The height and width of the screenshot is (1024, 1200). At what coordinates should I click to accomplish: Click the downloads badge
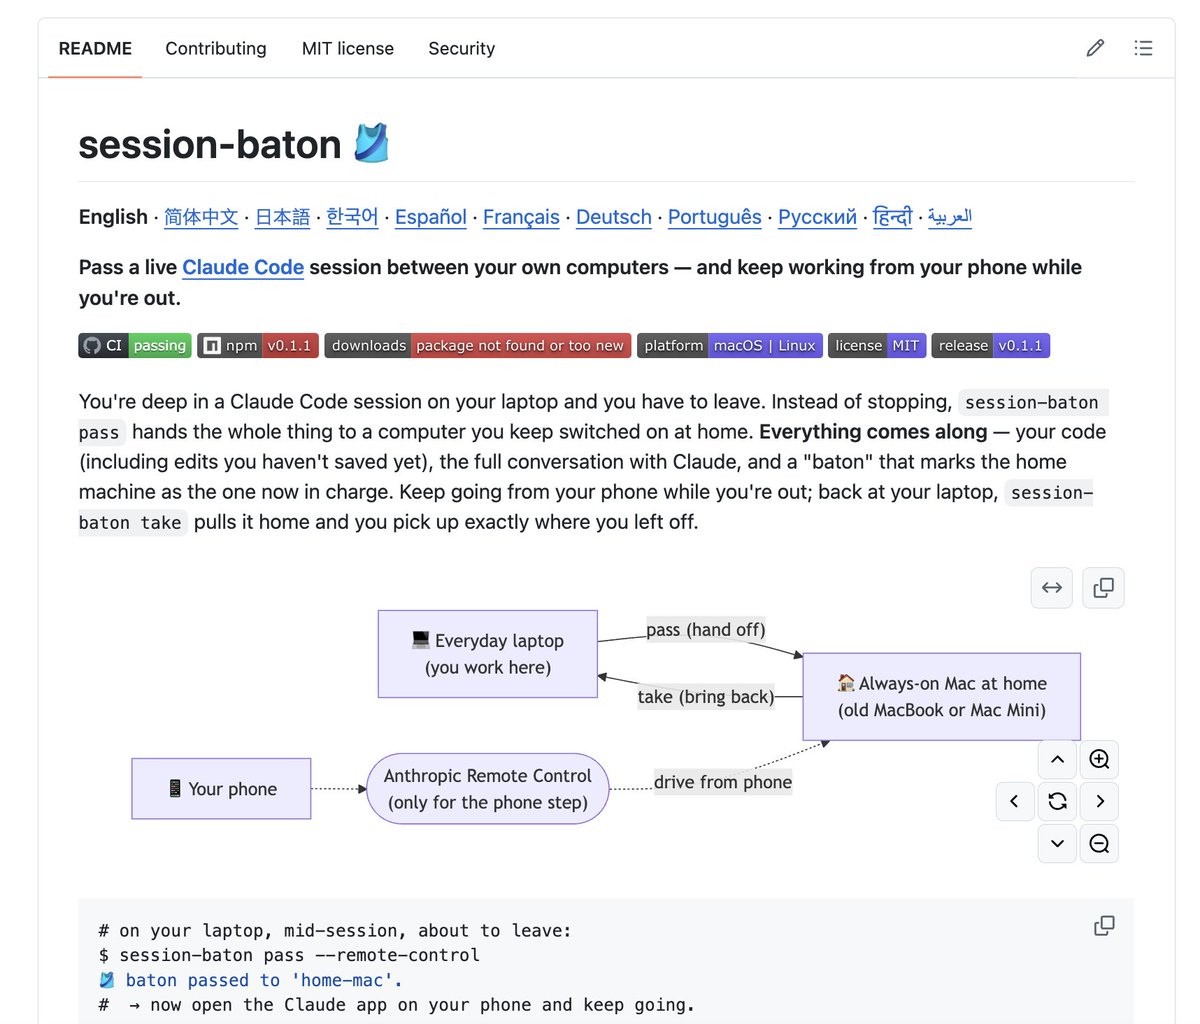(478, 346)
